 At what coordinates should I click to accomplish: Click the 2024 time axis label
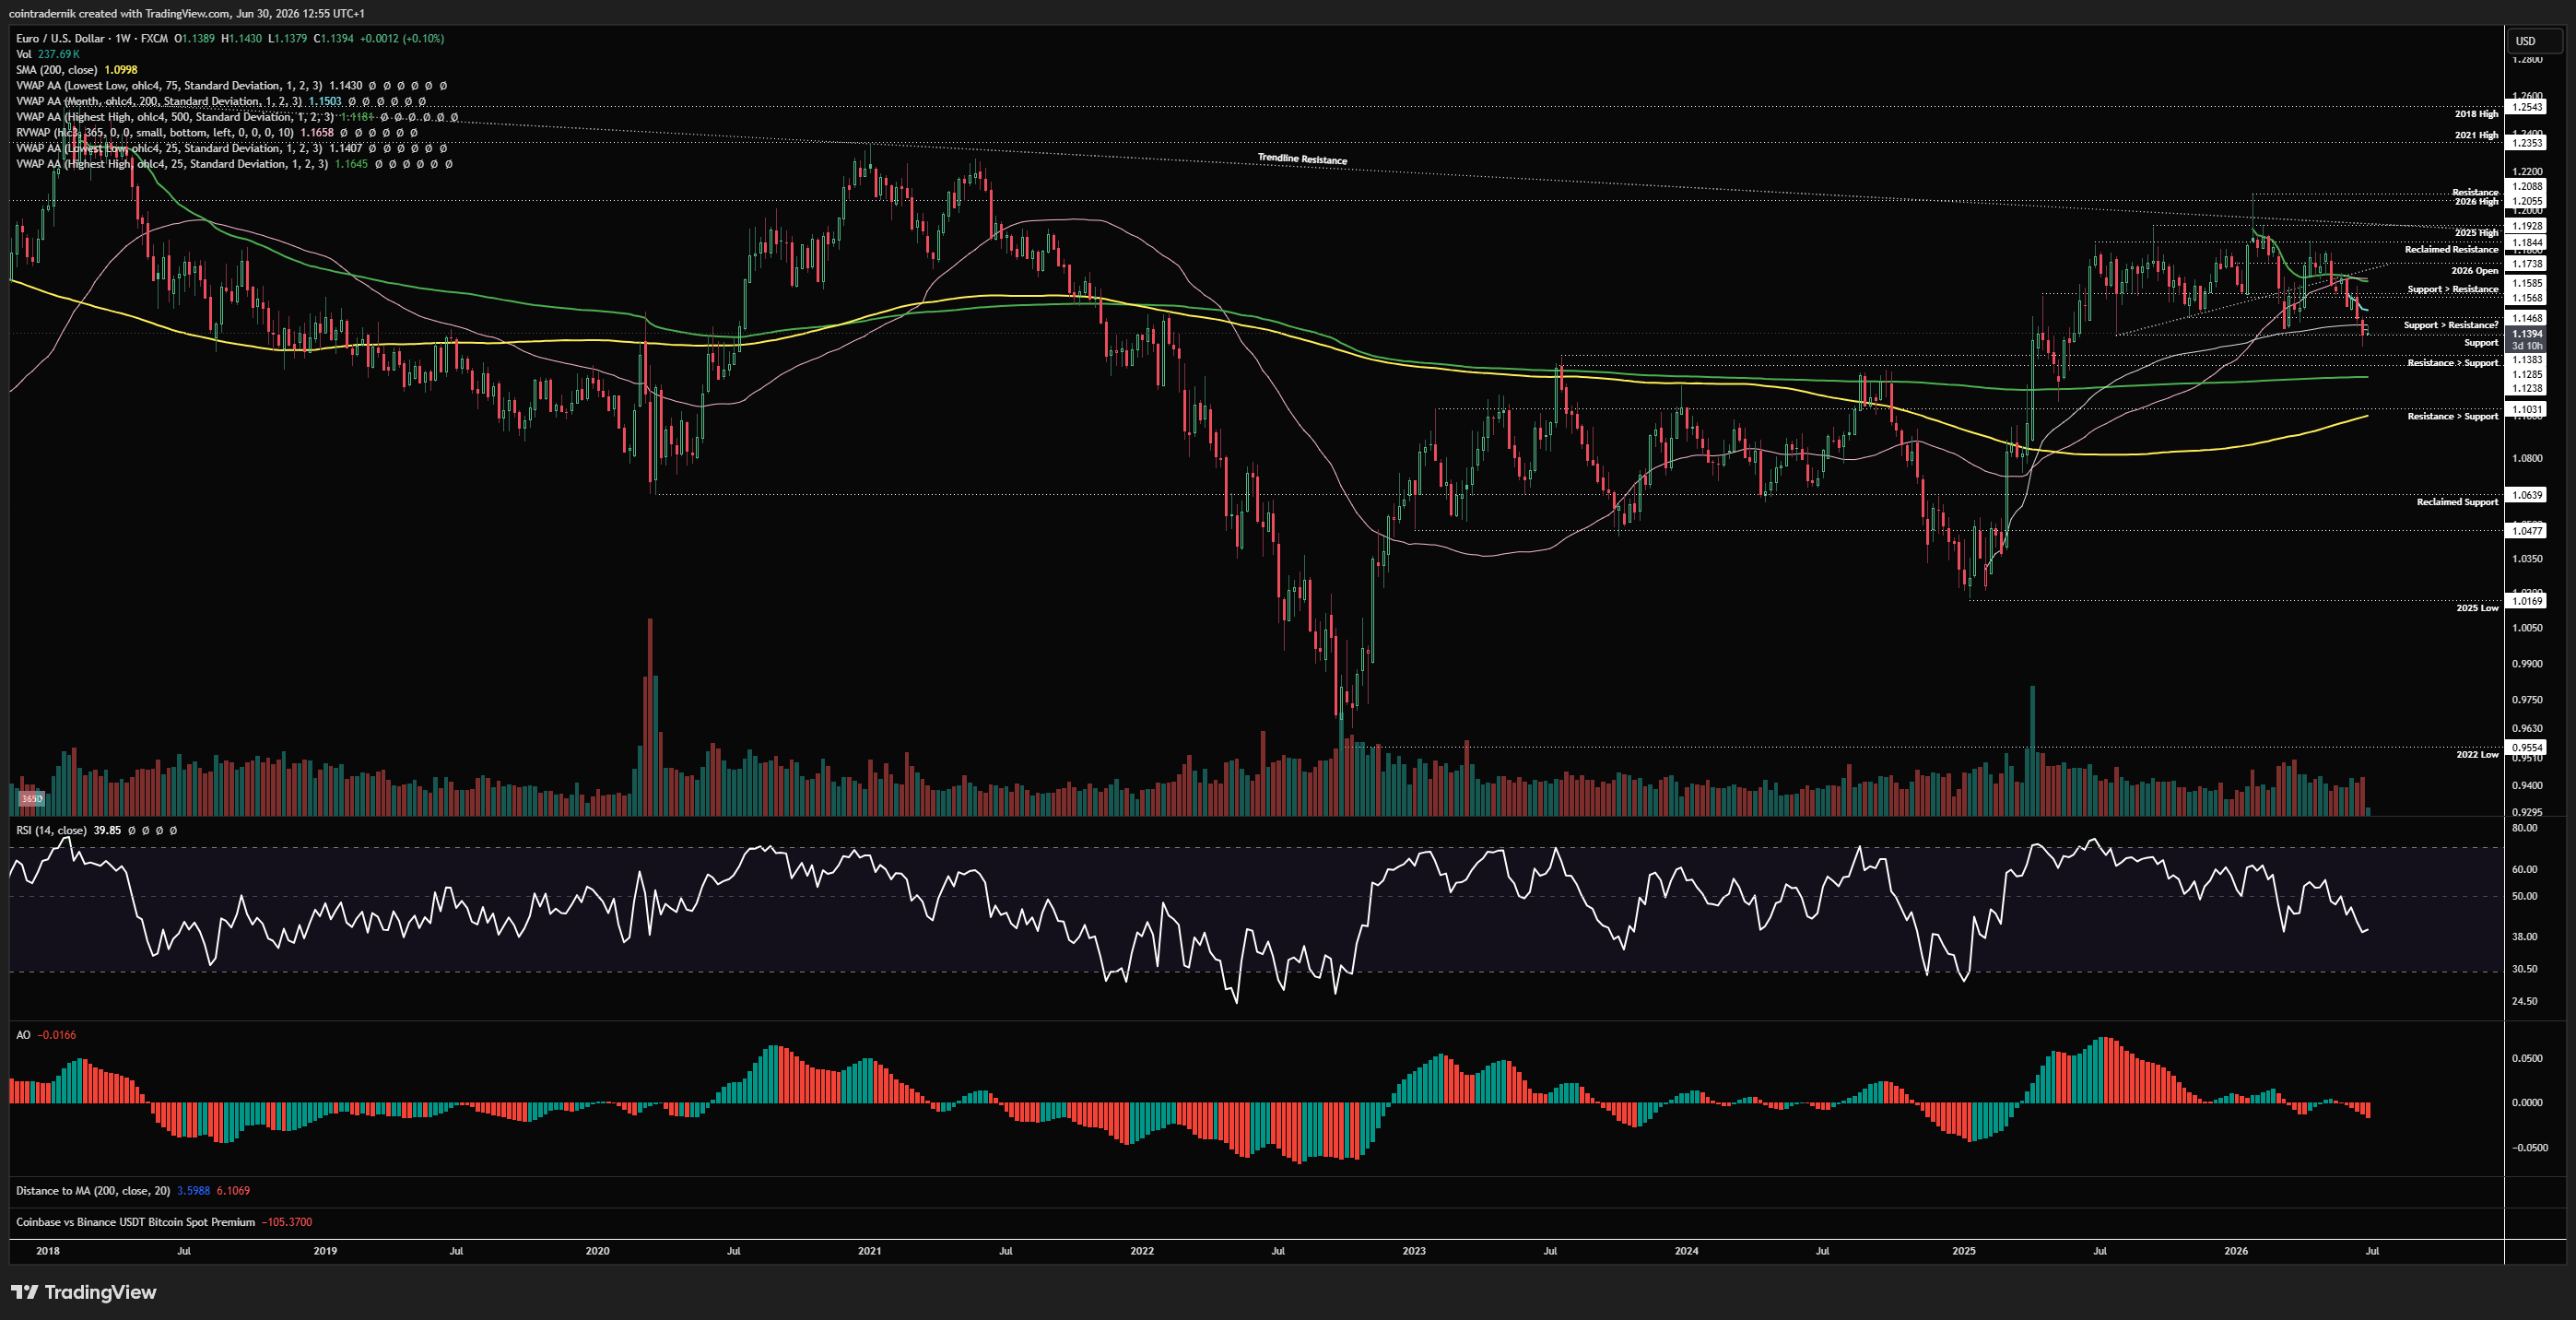1687,1251
